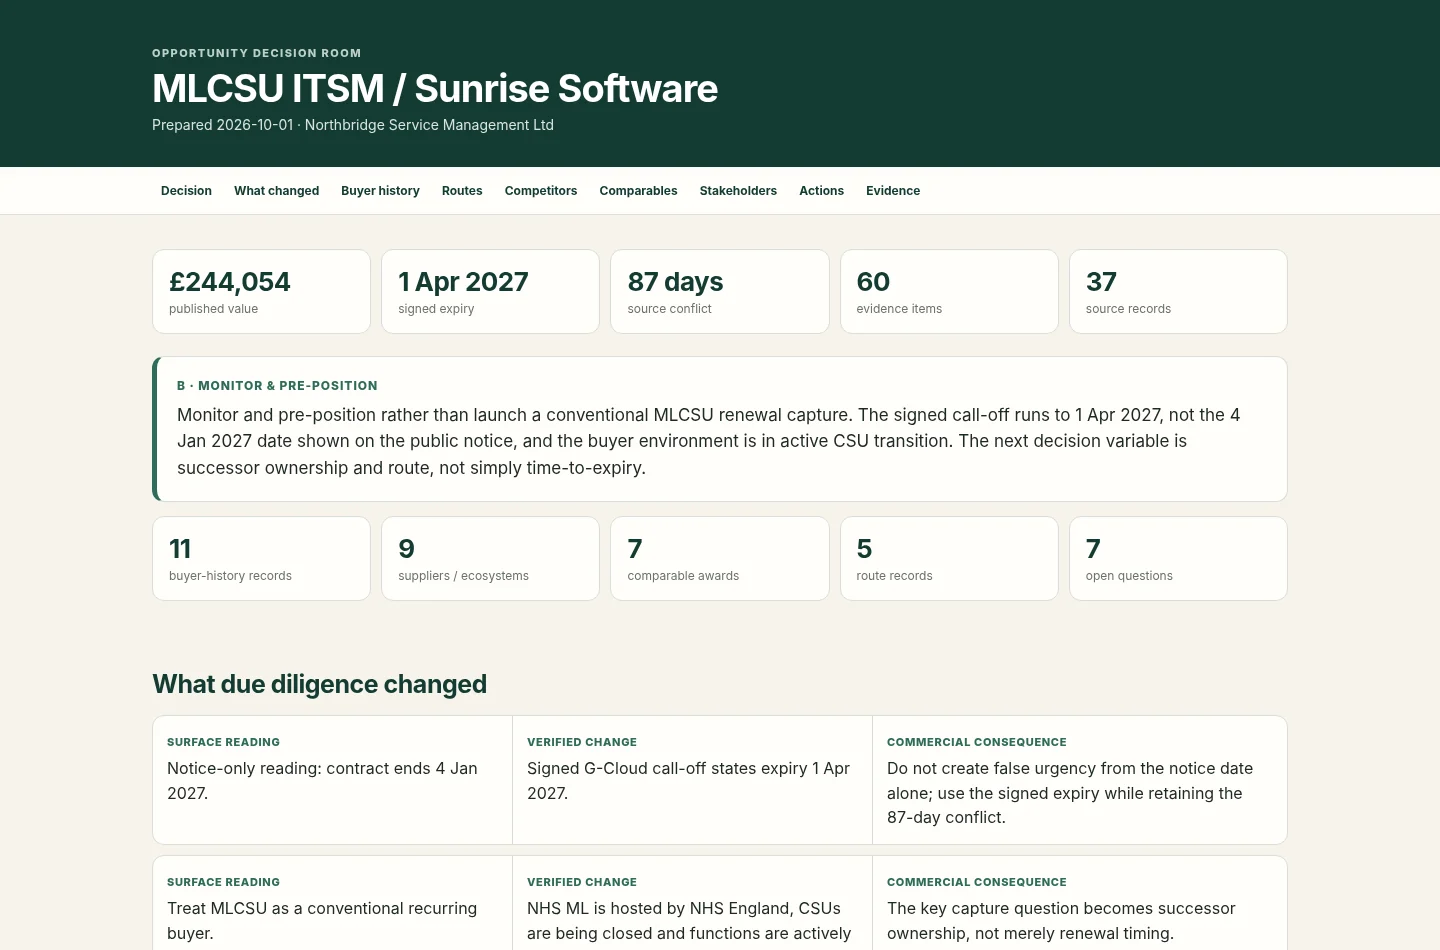Open the Competitors section link
Screen dimensions: 1440x950
click(x=541, y=191)
